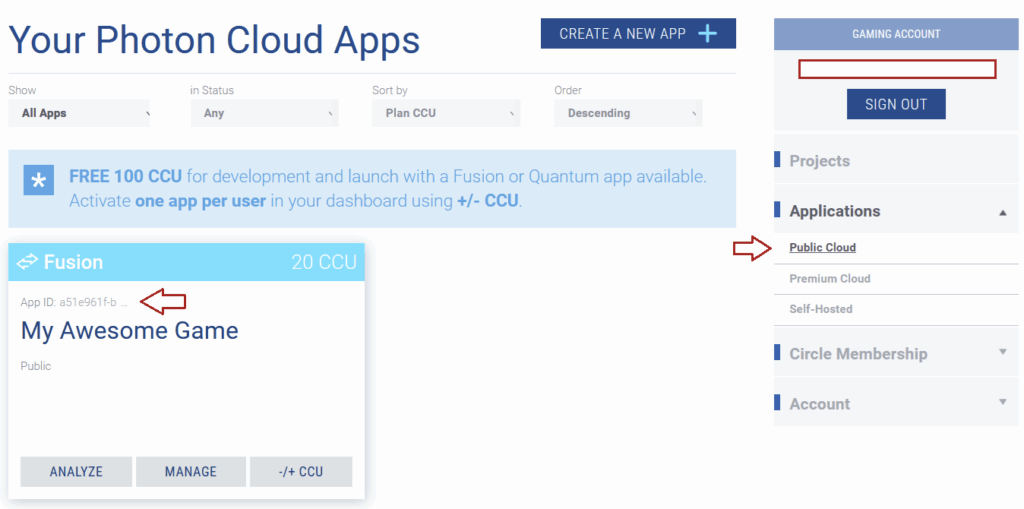1024x509 pixels.
Task: Select the Public Cloud link
Action: [822, 248]
